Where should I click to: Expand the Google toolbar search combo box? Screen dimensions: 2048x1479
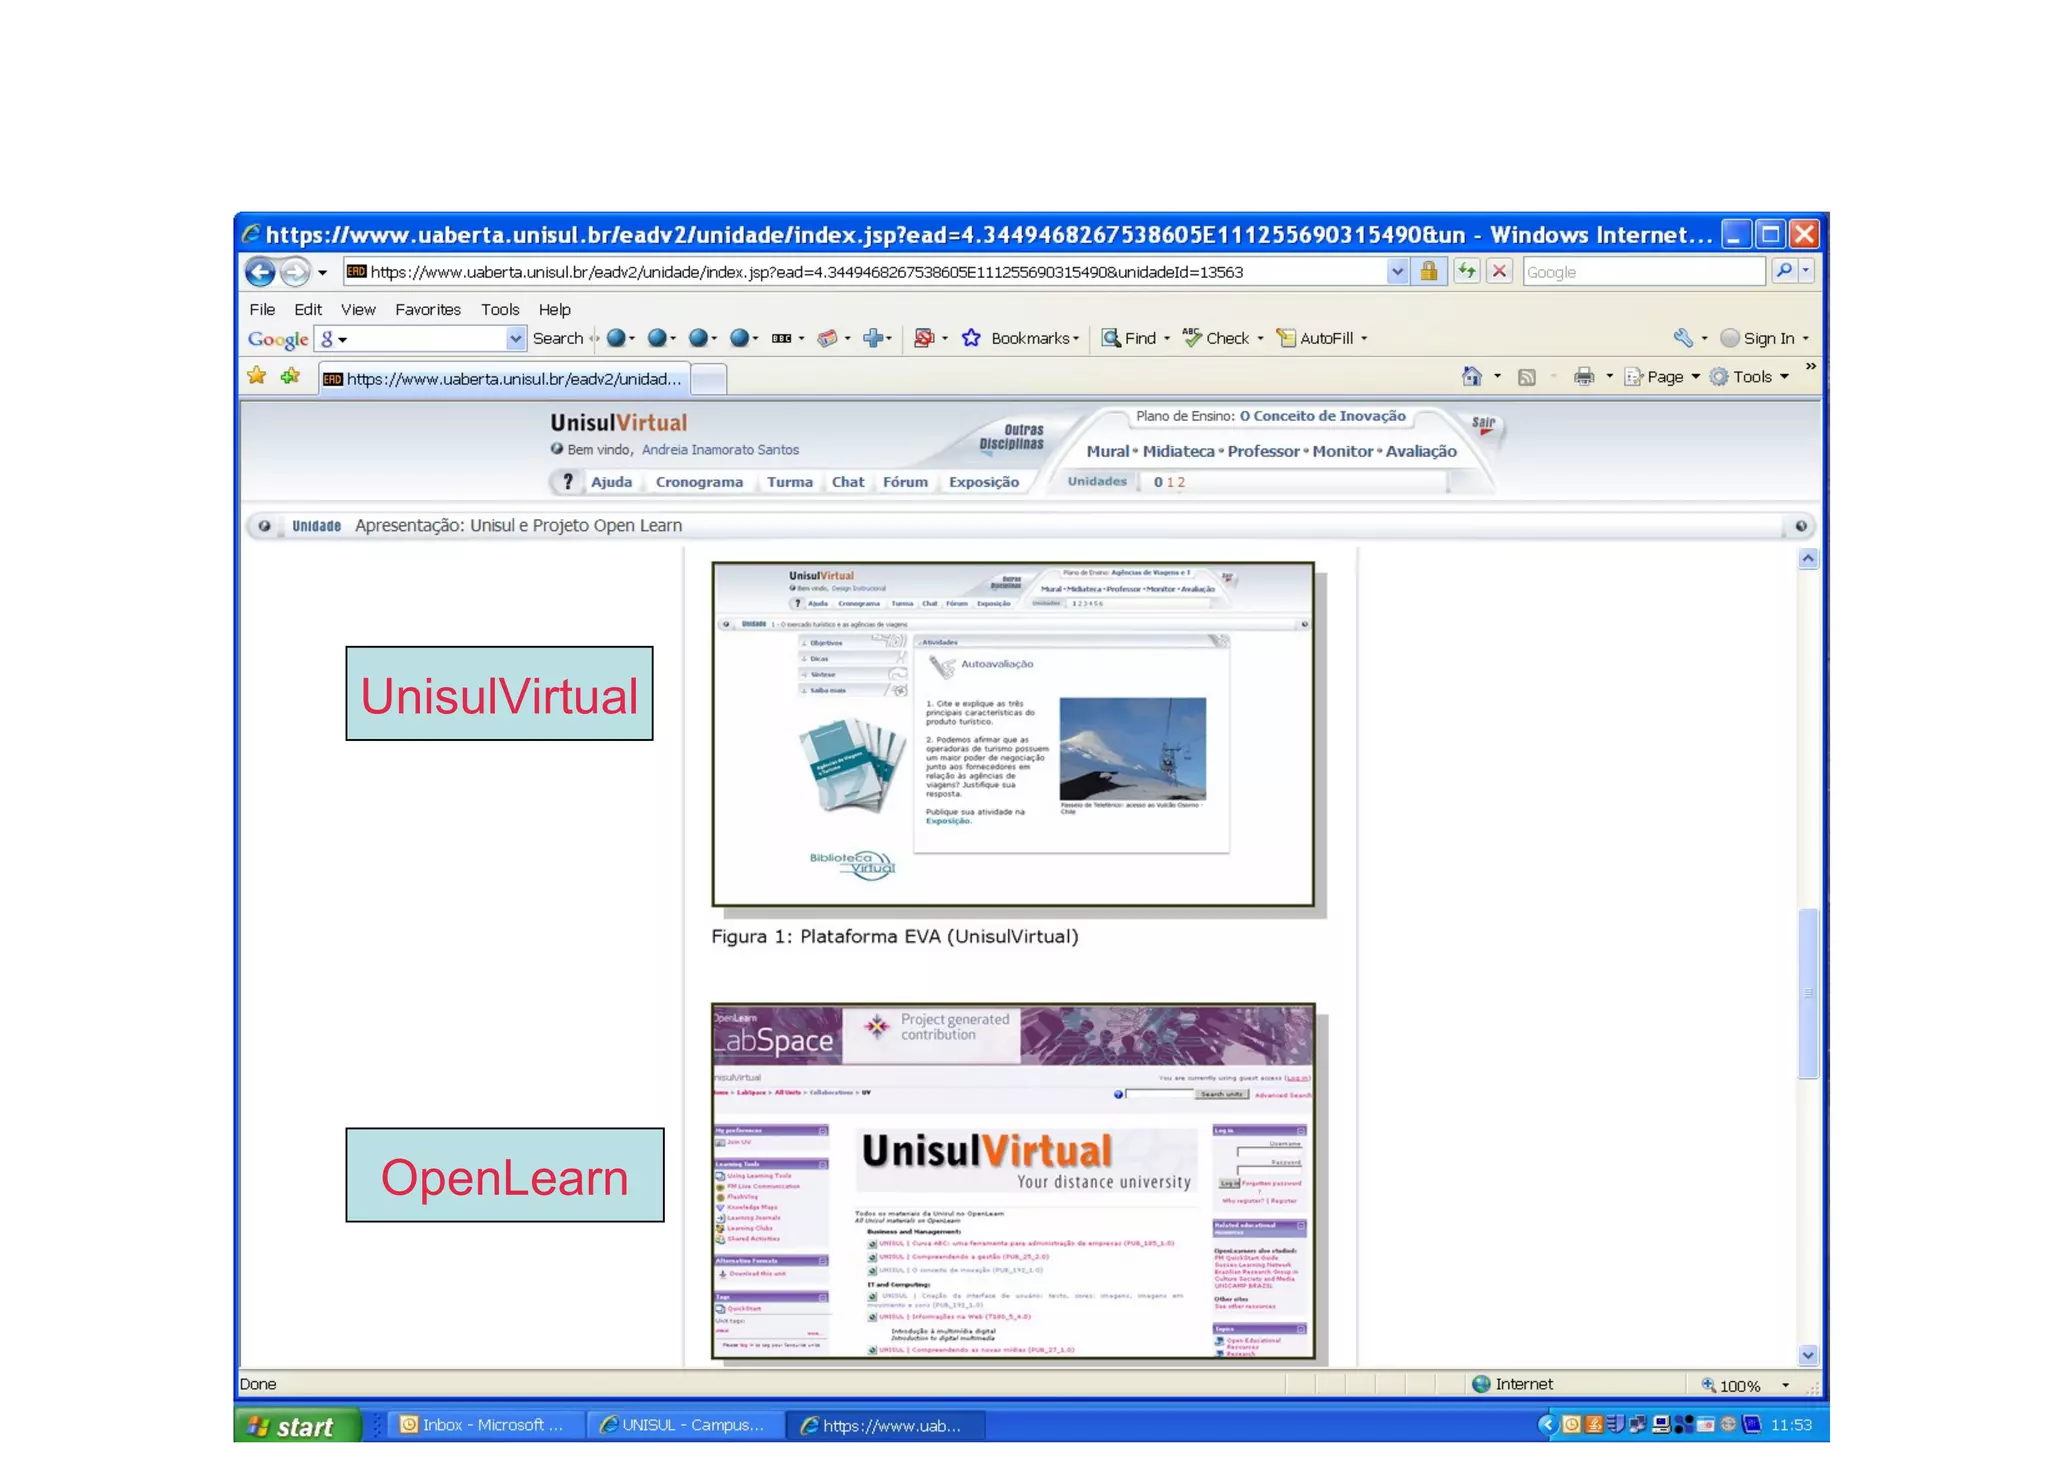pos(515,339)
